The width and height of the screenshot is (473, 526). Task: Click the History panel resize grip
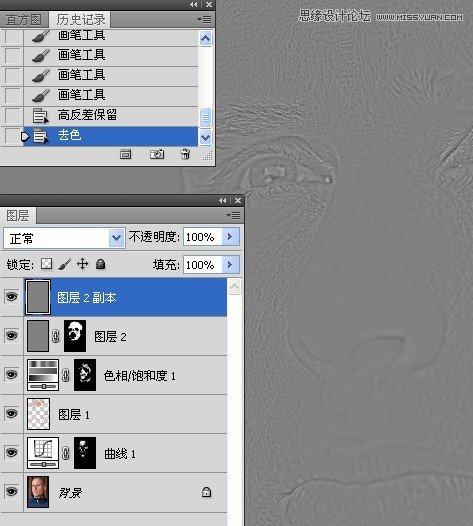pos(208,156)
